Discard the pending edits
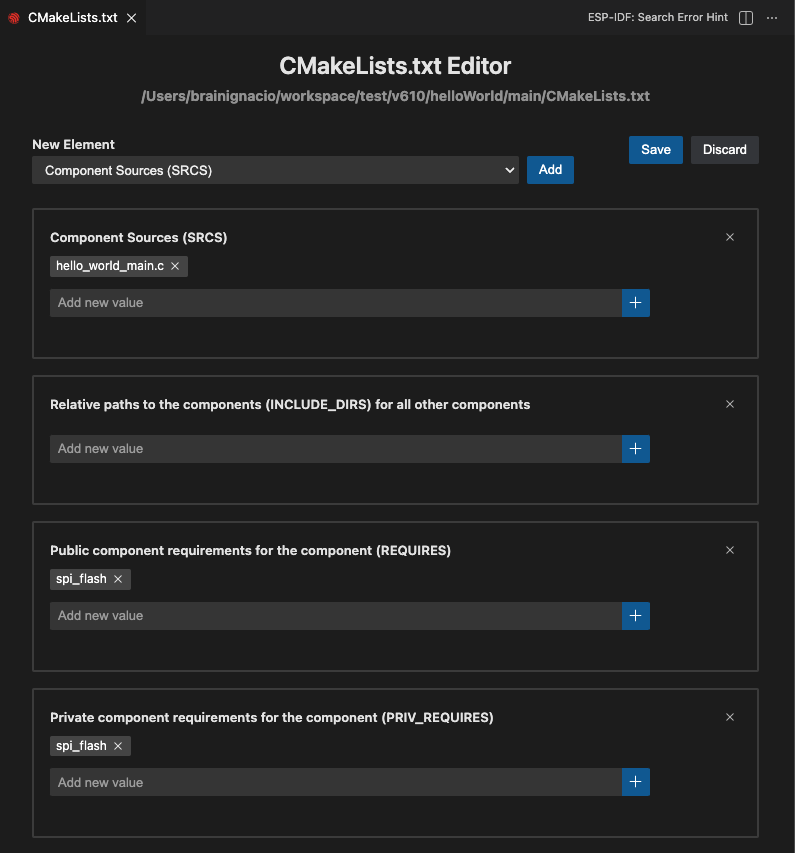 click(x=724, y=149)
